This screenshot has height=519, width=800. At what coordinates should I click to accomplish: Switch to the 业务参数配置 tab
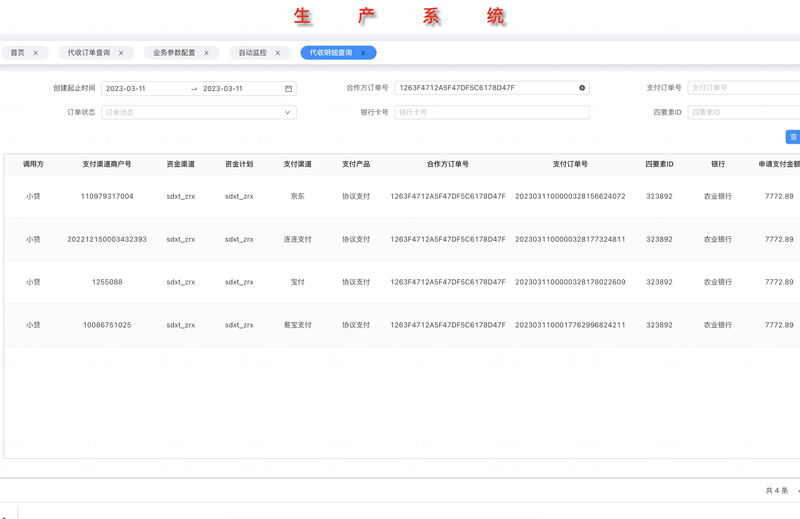[x=174, y=53]
